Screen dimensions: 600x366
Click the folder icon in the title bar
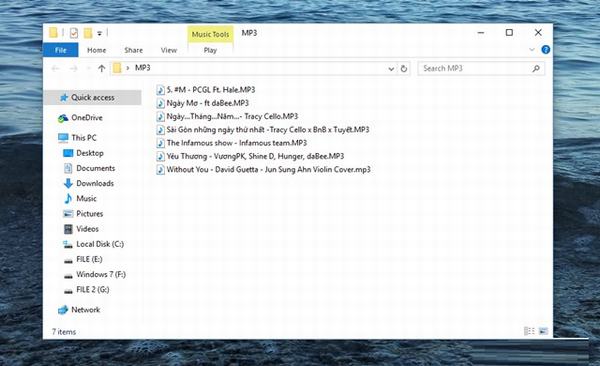pyautogui.click(x=53, y=33)
